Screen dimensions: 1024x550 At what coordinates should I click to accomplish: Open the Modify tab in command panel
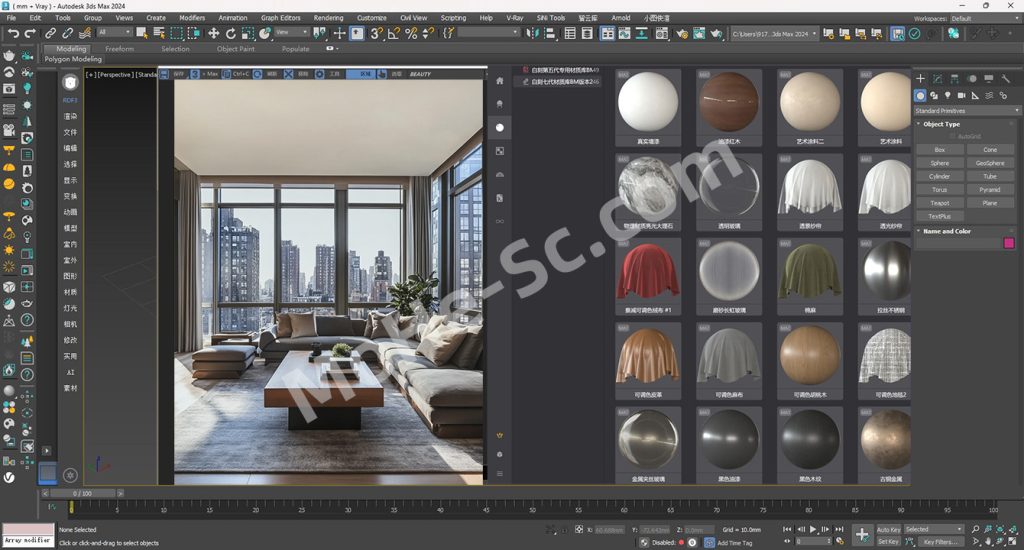pyautogui.click(x=936, y=79)
